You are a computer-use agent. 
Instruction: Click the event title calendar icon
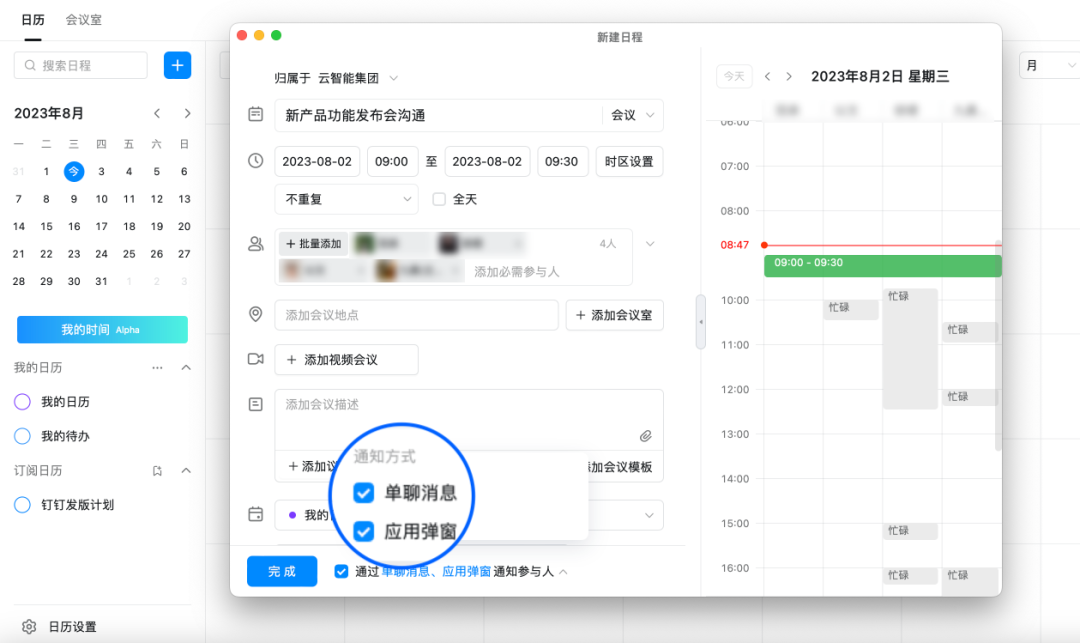[x=256, y=114]
